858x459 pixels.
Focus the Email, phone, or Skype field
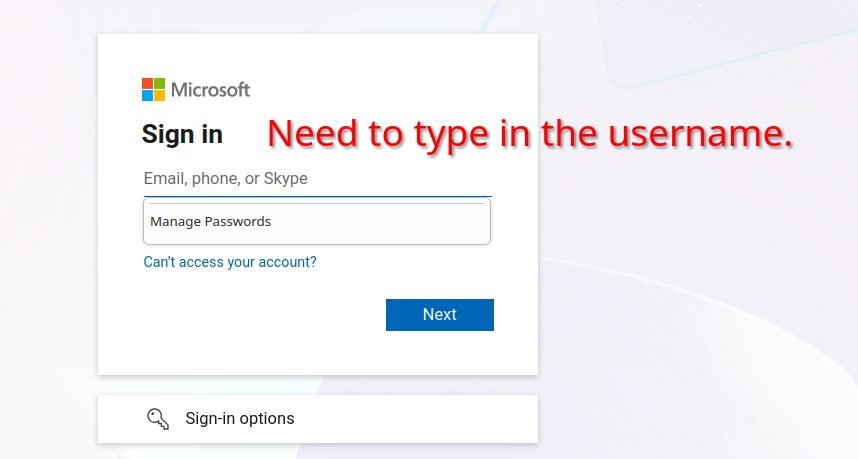(317, 179)
